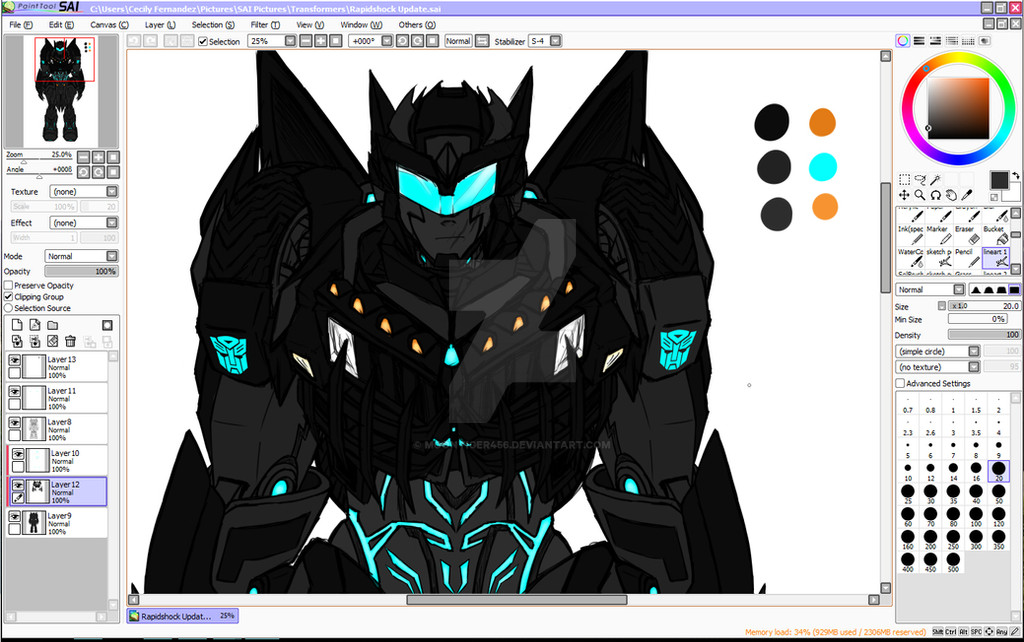Toggle the color wheel panel
Screen dimensions: 1024x642
click(903, 40)
